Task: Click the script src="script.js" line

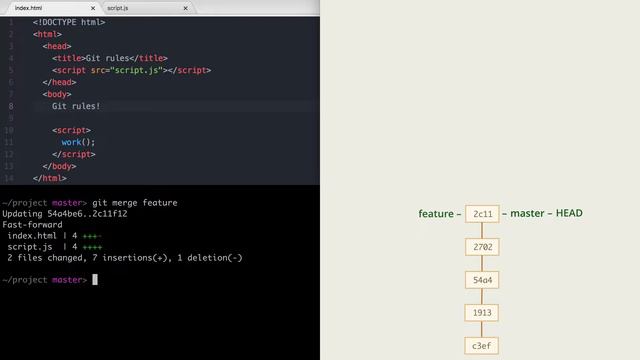Action: point(131,70)
